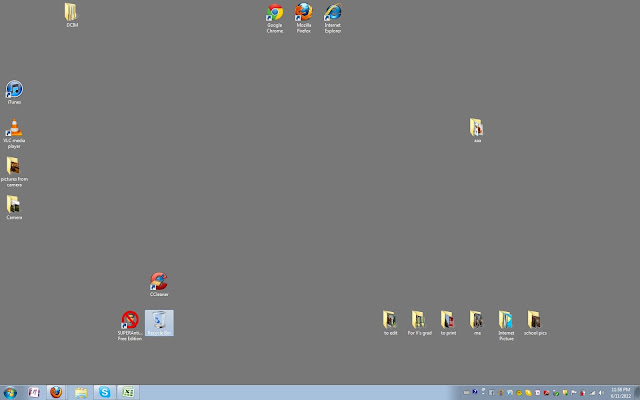Select the Google Chrome desktop shortcut
The height and width of the screenshot is (400, 640).
(275, 18)
